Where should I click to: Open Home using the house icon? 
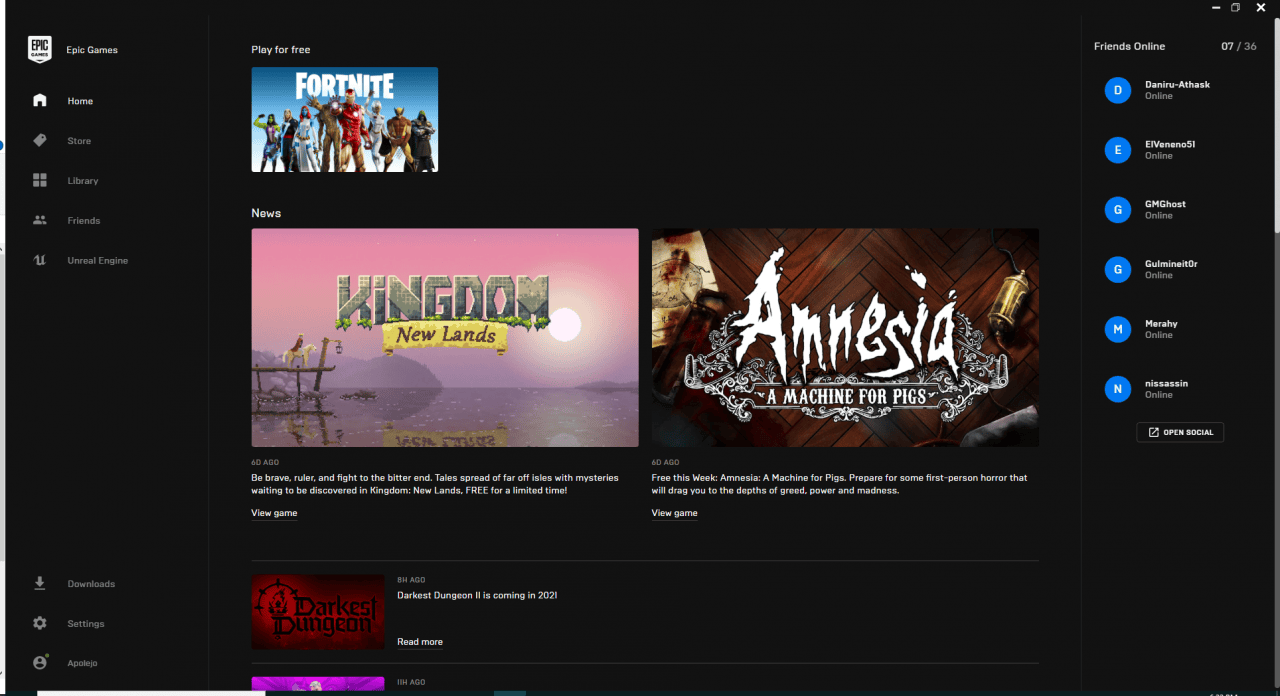(39, 100)
